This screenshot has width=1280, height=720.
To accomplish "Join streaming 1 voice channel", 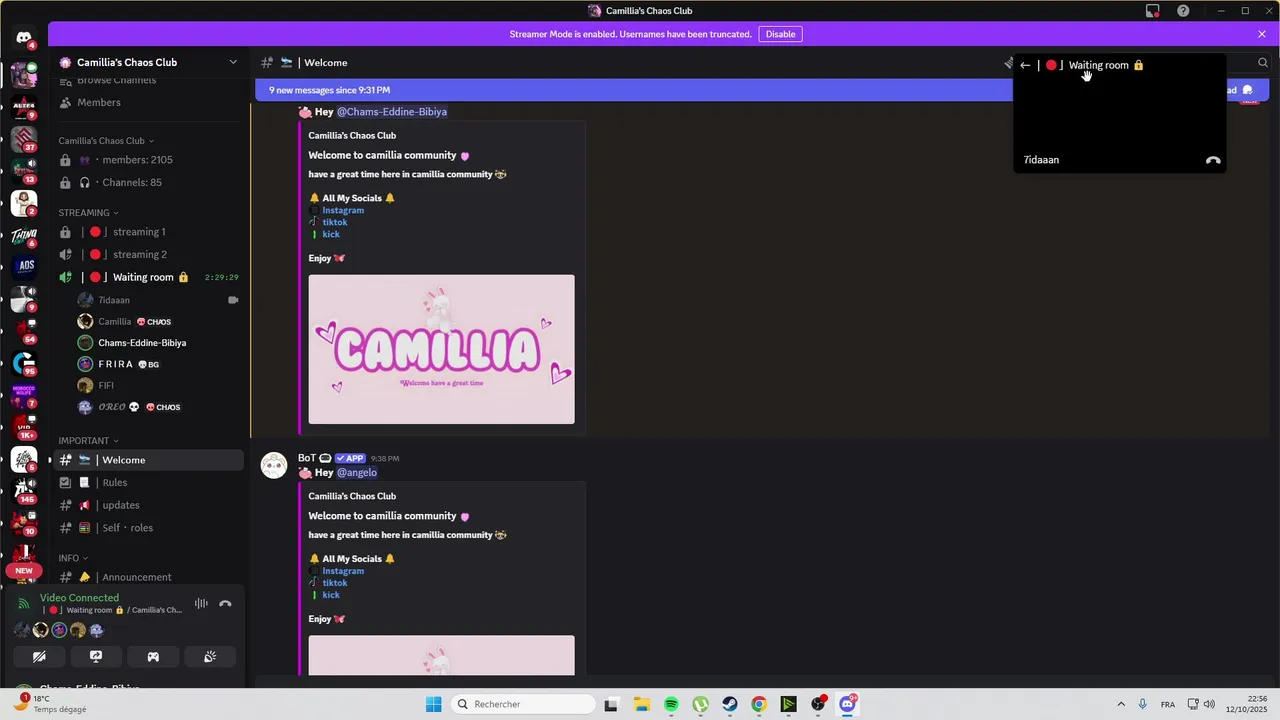I will pos(147,232).
